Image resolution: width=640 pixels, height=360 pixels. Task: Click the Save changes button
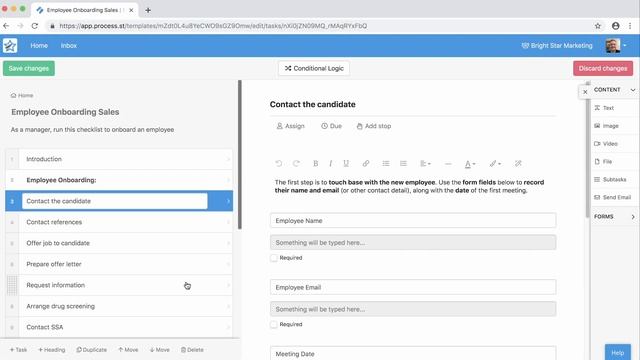29,68
